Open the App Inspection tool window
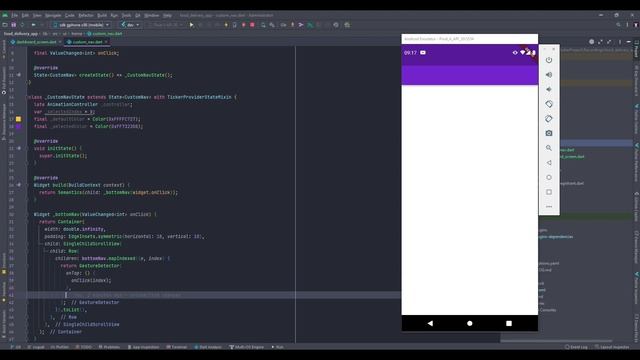Screen dimensions: 640x360 (143, 347)
